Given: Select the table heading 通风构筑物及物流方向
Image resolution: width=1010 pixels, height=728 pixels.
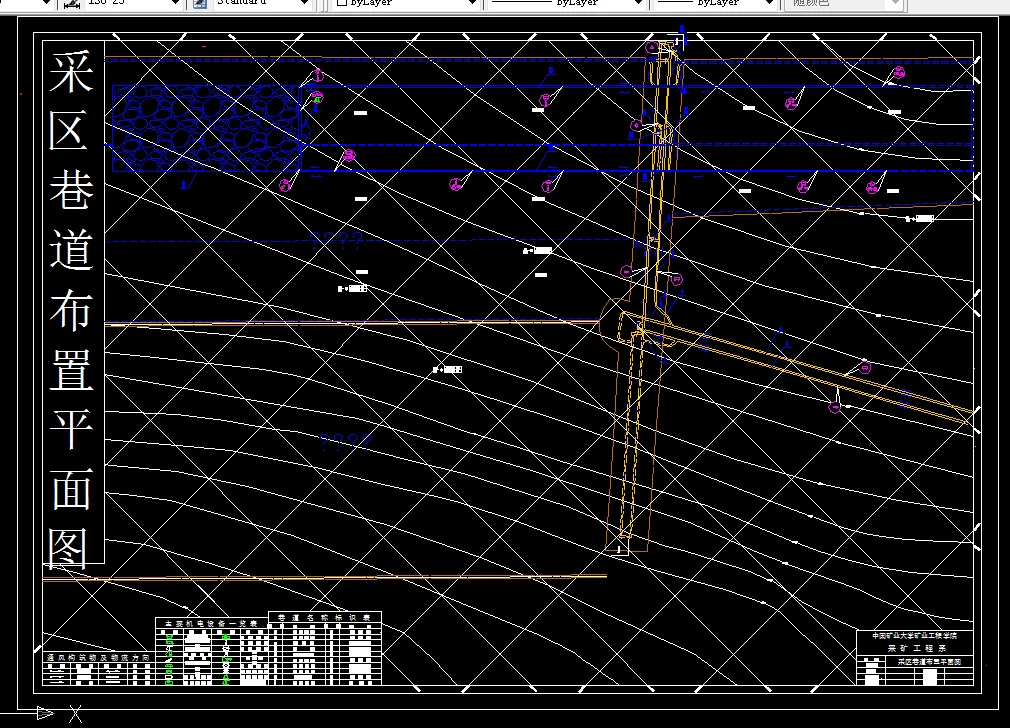Looking at the screenshot, I should pyautogui.click(x=98, y=658).
